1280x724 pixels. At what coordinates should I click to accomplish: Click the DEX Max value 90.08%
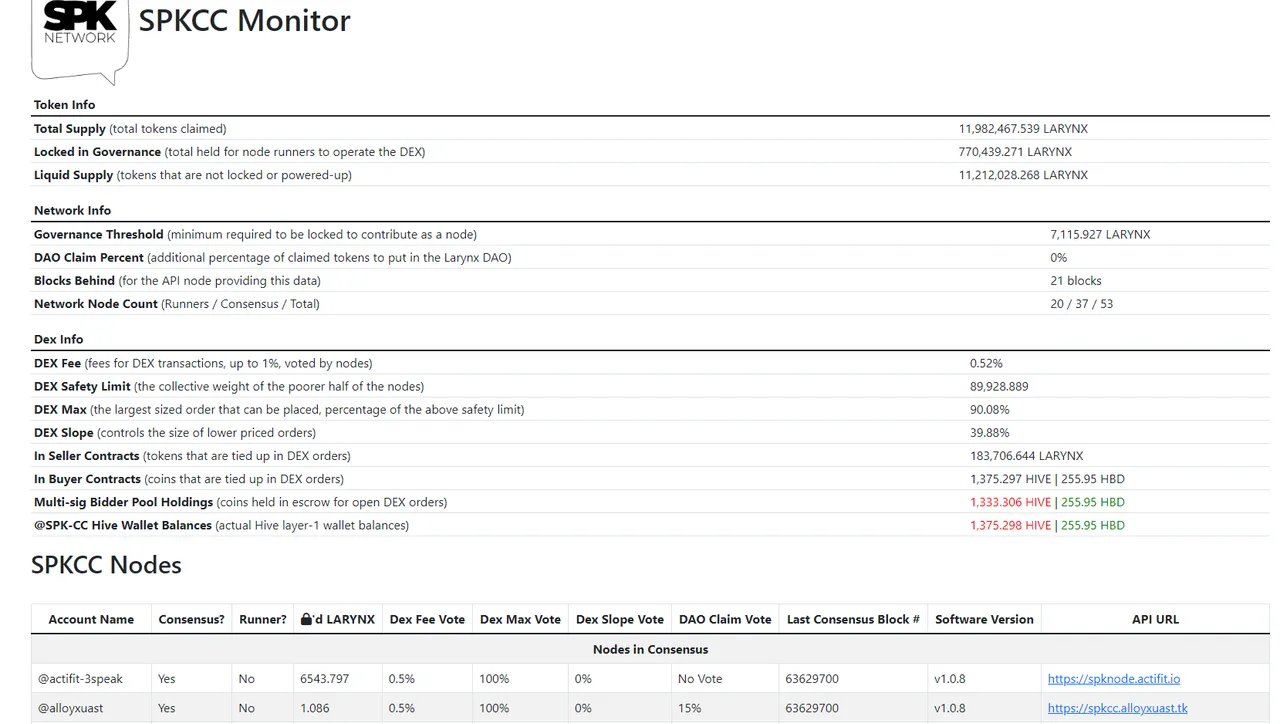click(989, 410)
